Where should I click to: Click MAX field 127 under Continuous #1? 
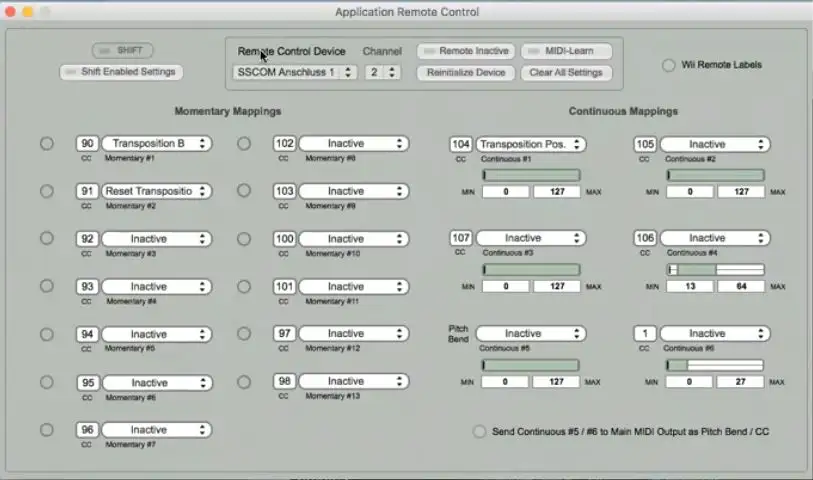pos(557,192)
